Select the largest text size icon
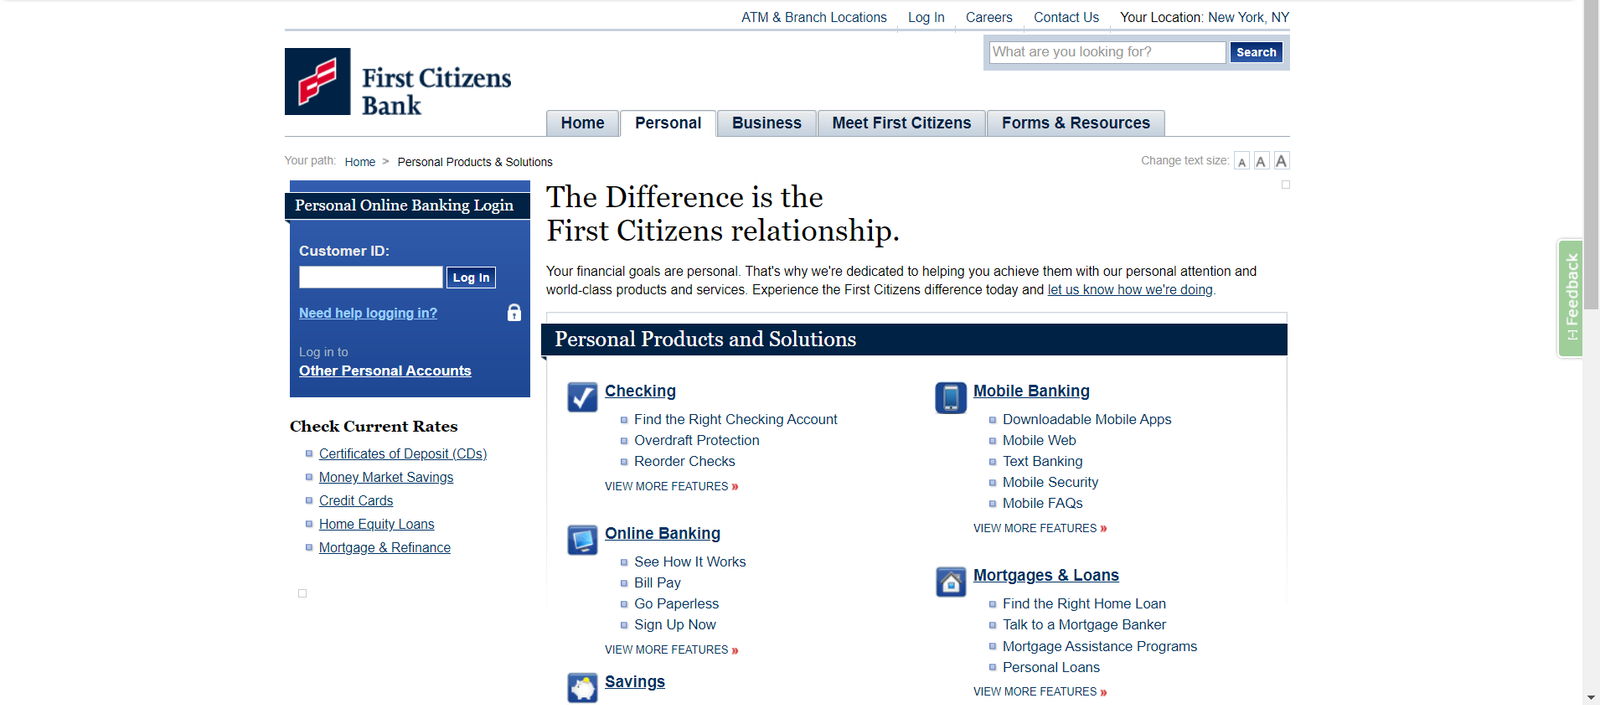This screenshot has width=1600, height=705. coord(1281,161)
